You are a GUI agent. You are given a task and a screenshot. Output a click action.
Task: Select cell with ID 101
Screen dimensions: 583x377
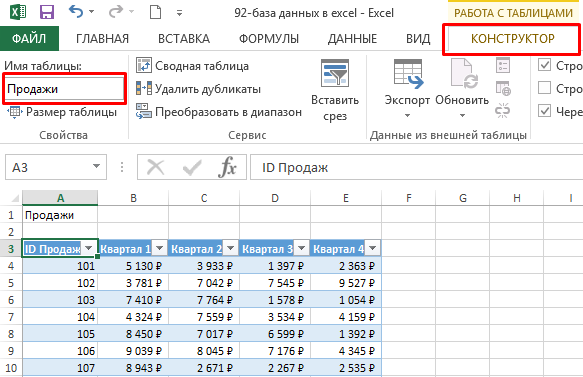click(x=60, y=266)
